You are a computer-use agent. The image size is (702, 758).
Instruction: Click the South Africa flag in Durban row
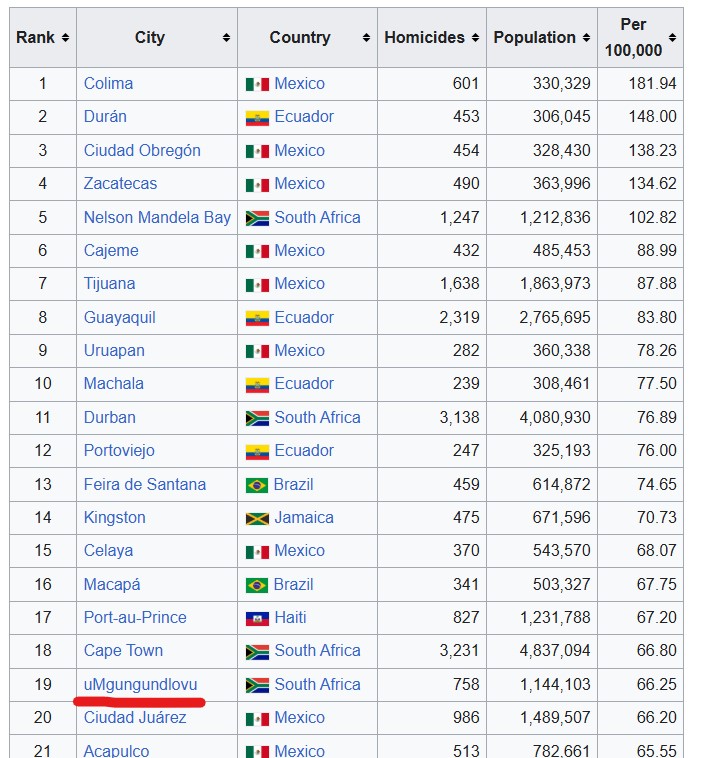(x=257, y=418)
